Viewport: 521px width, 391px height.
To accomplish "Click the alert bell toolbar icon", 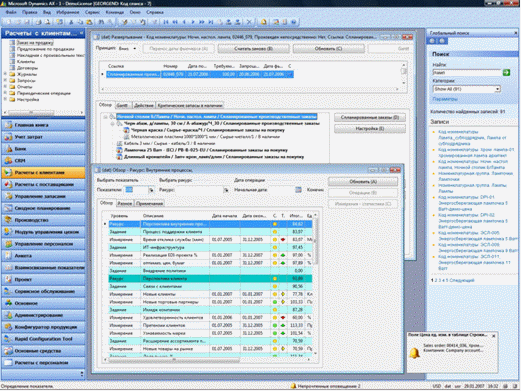I will click(x=264, y=22).
